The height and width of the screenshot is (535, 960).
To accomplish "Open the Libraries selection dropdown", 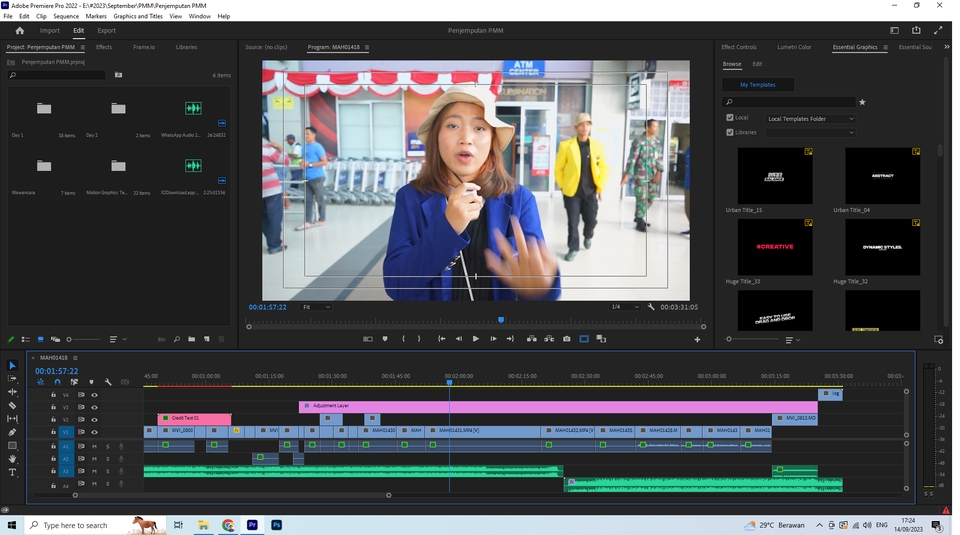I will (810, 133).
